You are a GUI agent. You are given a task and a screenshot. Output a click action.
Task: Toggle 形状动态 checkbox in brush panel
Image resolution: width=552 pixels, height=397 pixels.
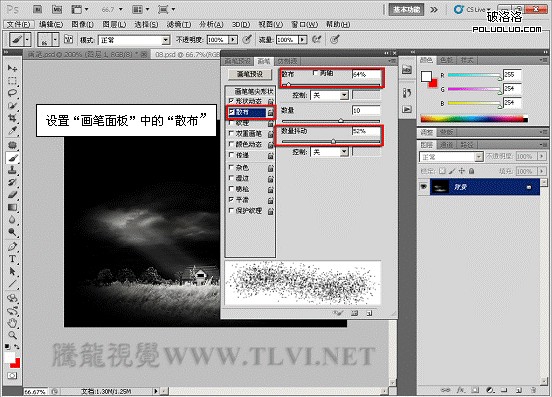231,101
